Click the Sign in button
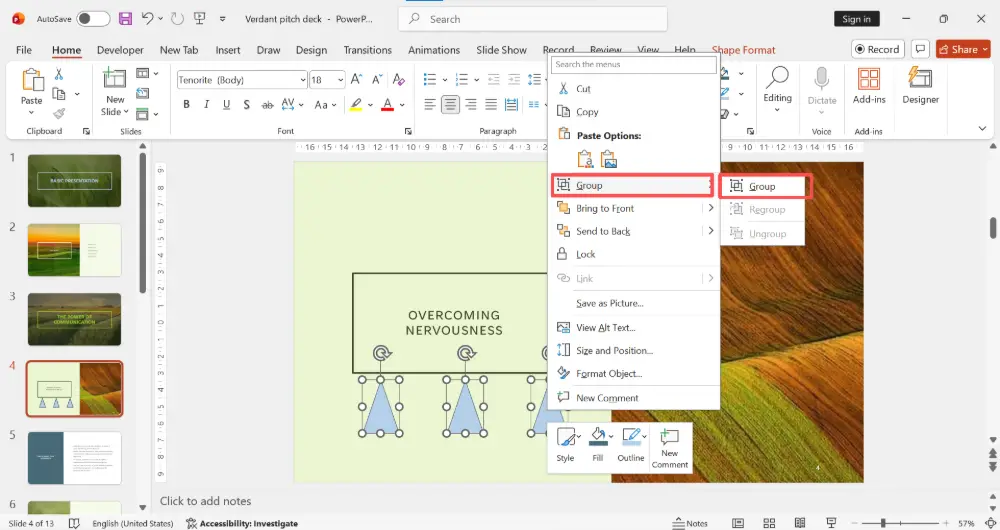The image size is (1000, 530). click(856, 18)
